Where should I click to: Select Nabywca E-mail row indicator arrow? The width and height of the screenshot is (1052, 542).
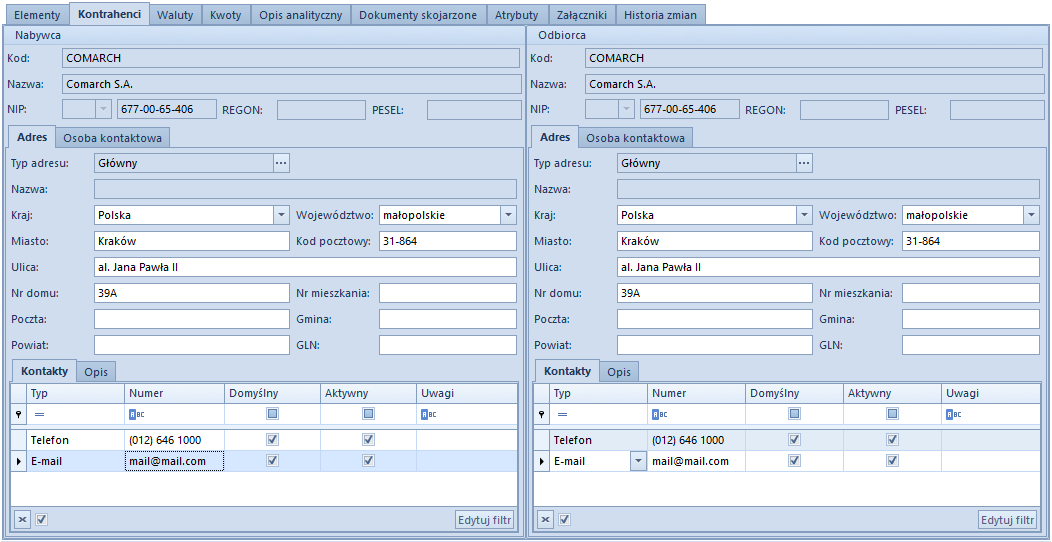(19, 462)
